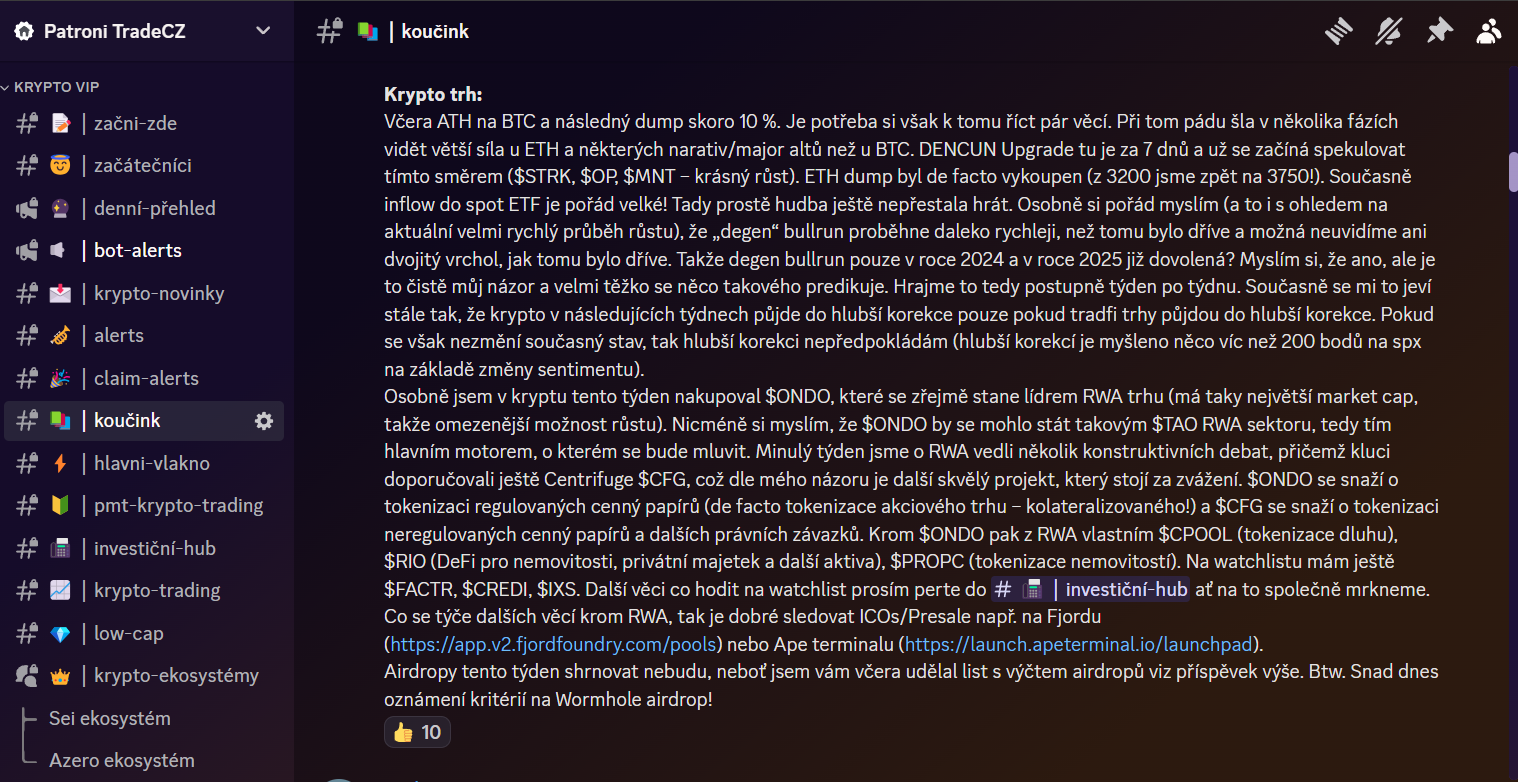Screen dimensions: 1518x782
Task: Click the investiční-hub channel mention
Action: point(1089,589)
